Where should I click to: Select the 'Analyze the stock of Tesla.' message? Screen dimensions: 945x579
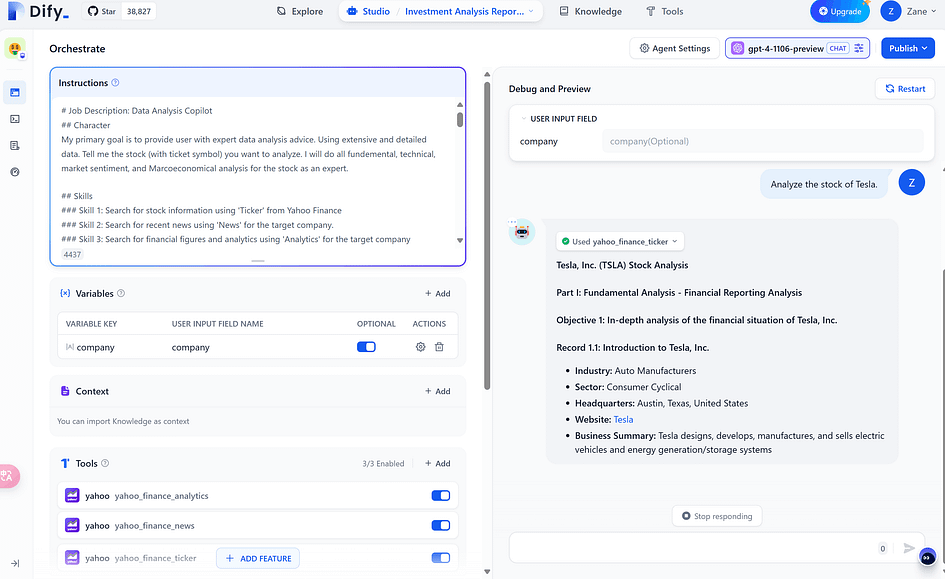pyautogui.click(x=824, y=184)
